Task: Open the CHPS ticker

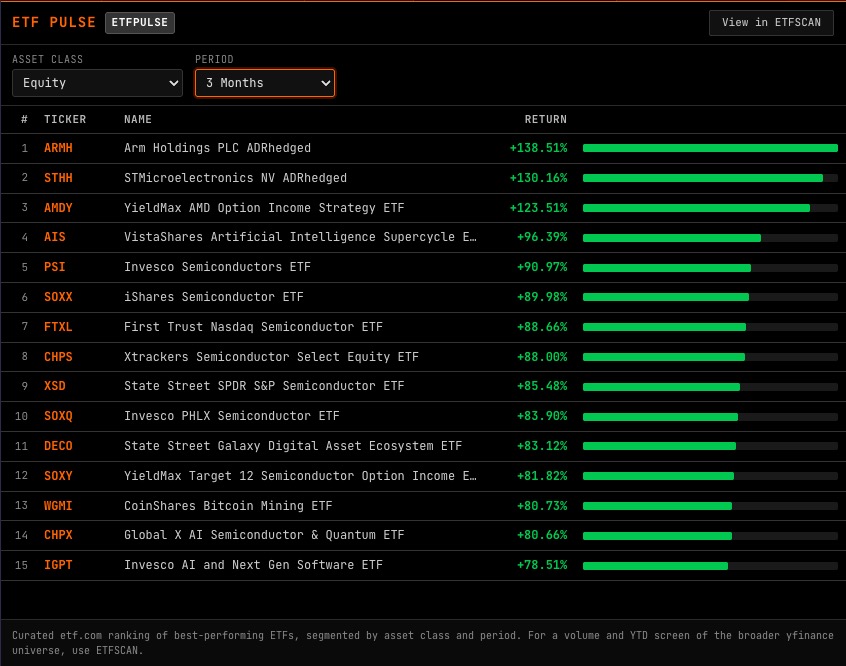Action: (58, 357)
